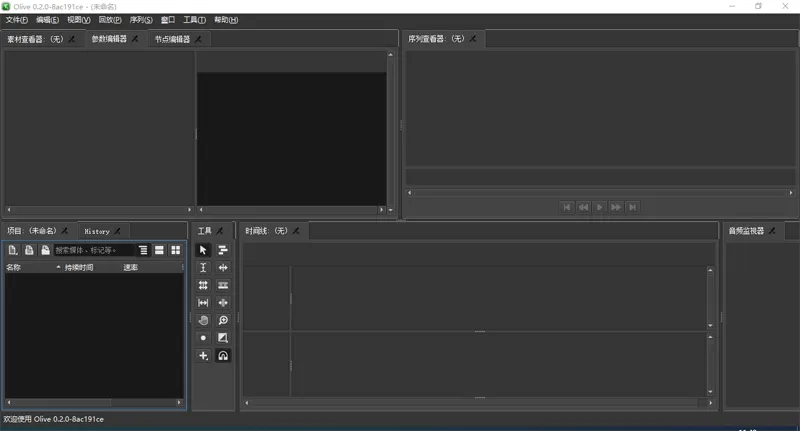Switch project panel to tree view
This screenshot has height=431, width=800.
point(144,250)
